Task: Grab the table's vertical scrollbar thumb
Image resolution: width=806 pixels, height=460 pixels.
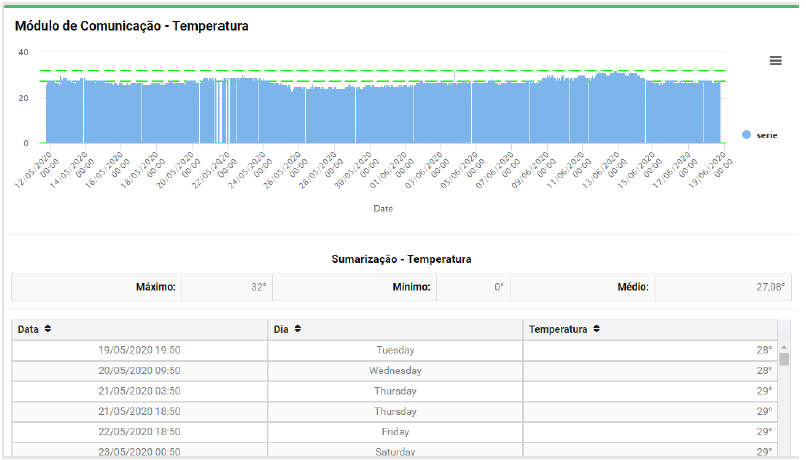Action: pos(784,359)
